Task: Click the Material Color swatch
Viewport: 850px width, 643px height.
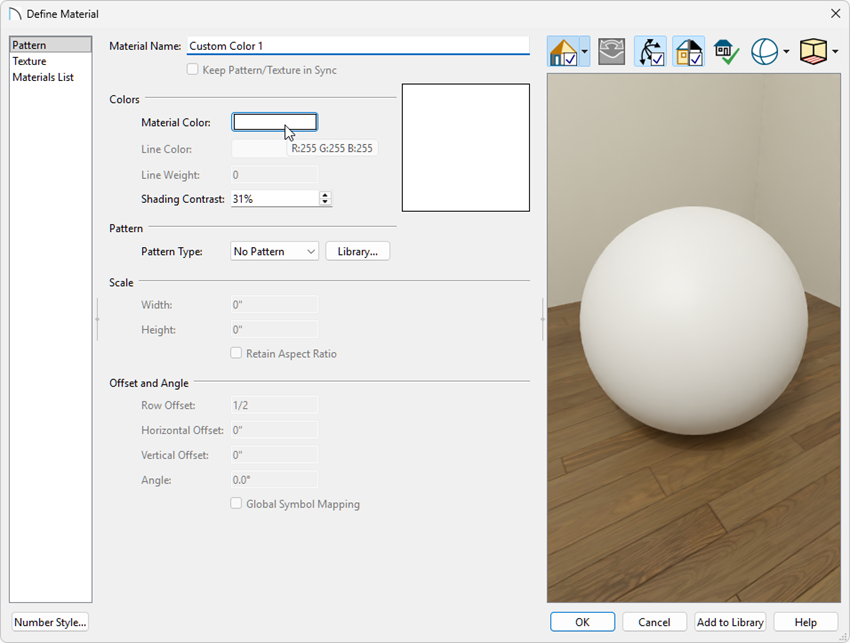Action: [x=274, y=121]
